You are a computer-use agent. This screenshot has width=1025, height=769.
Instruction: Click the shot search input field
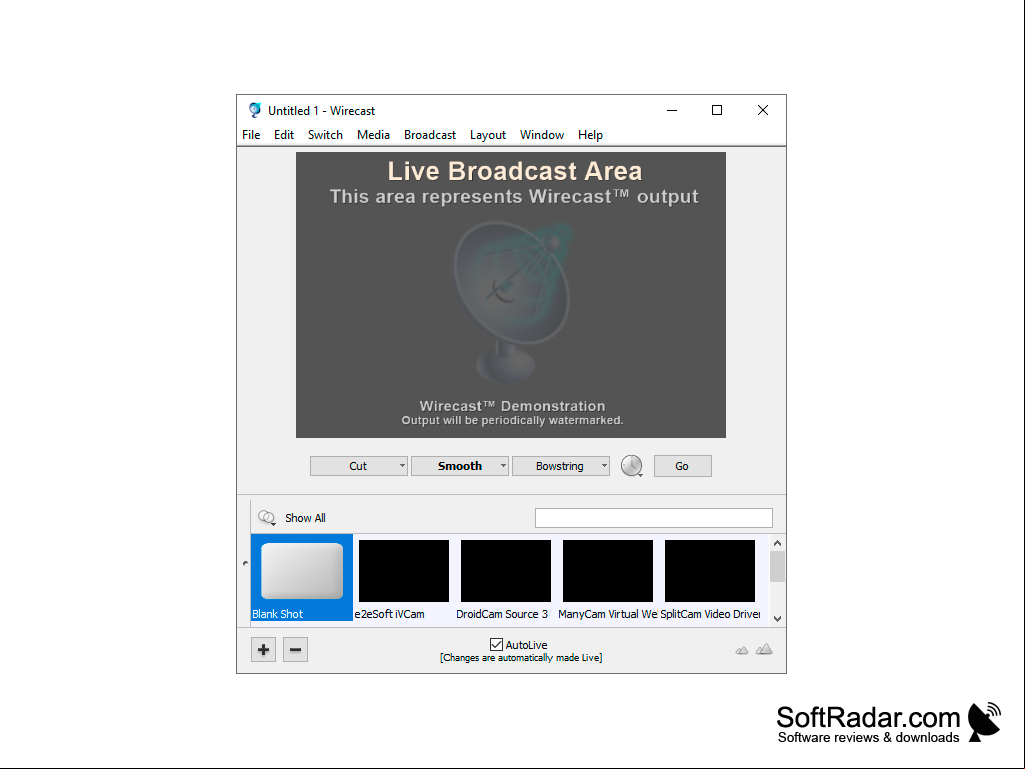pyautogui.click(x=654, y=518)
